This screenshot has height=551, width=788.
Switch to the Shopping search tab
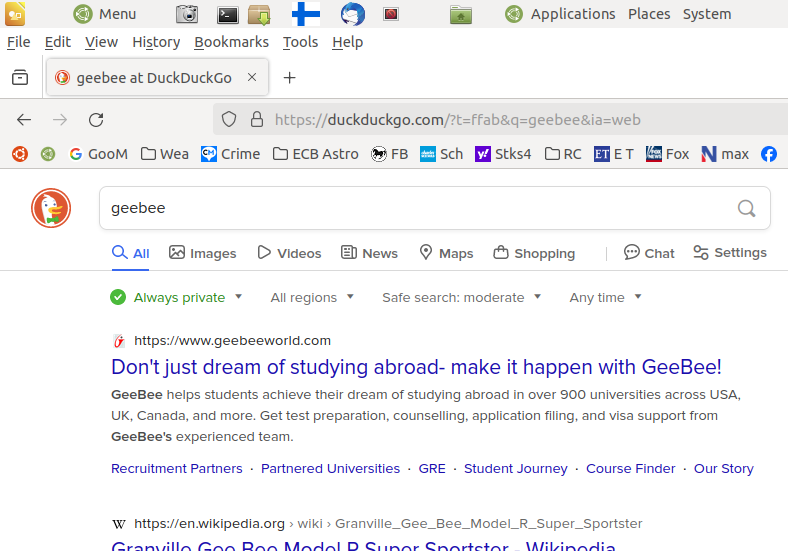pyautogui.click(x=534, y=253)
